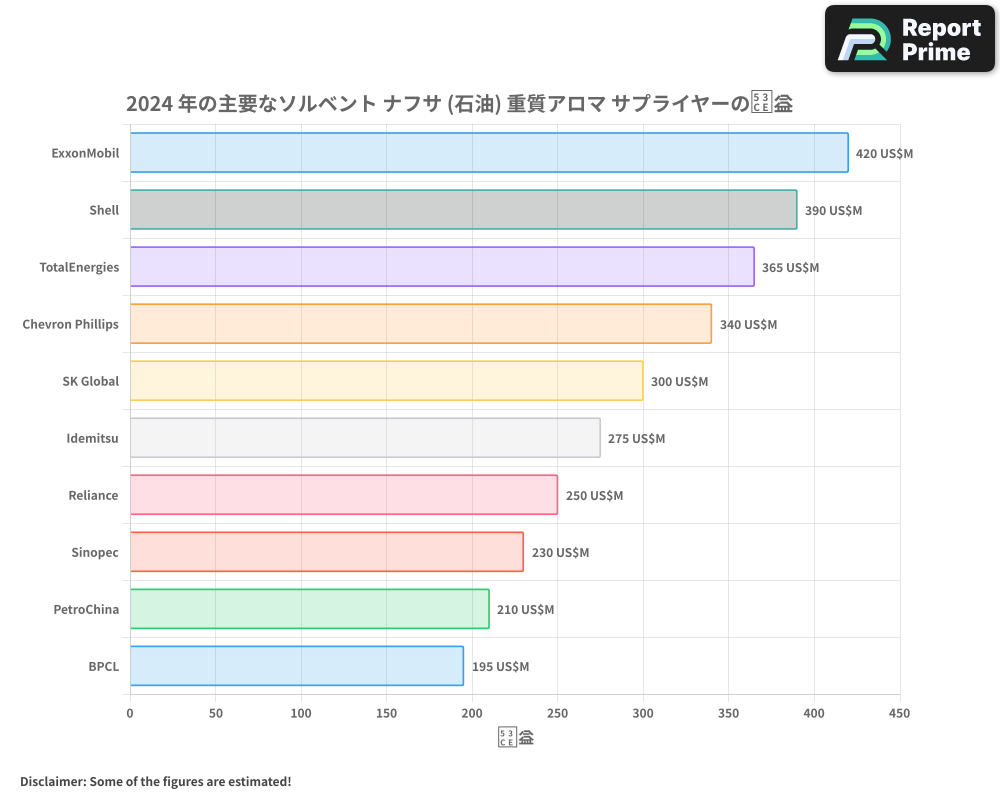Click the SK Global bar
1000x800 pixels.
385,381
